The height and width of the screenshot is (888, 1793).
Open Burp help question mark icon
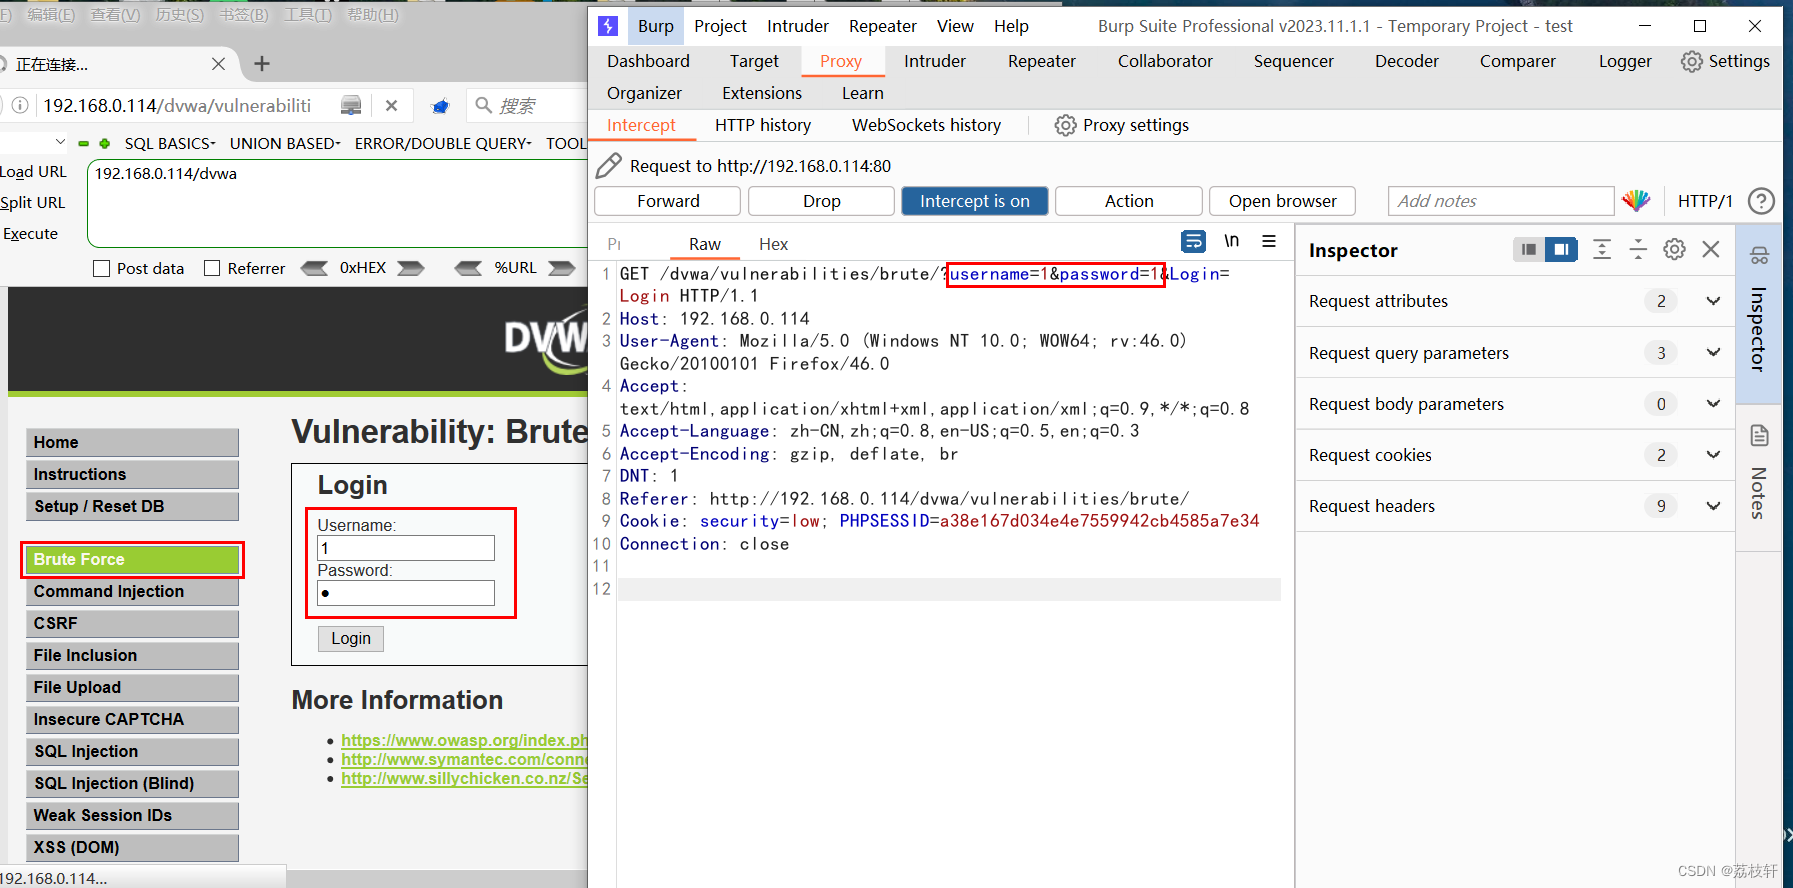pyautogui.click(x=1761, y=201)
